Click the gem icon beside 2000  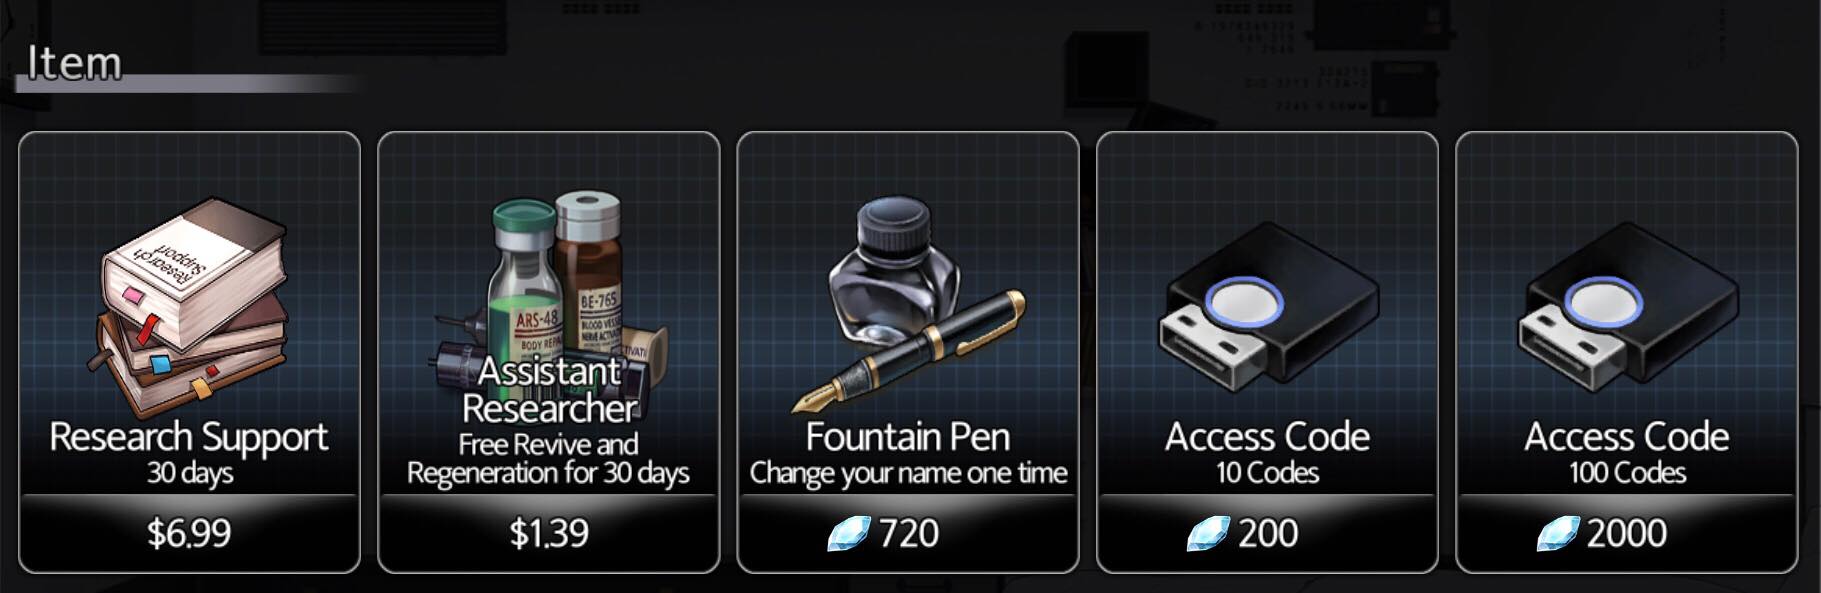coord(1558,533)
